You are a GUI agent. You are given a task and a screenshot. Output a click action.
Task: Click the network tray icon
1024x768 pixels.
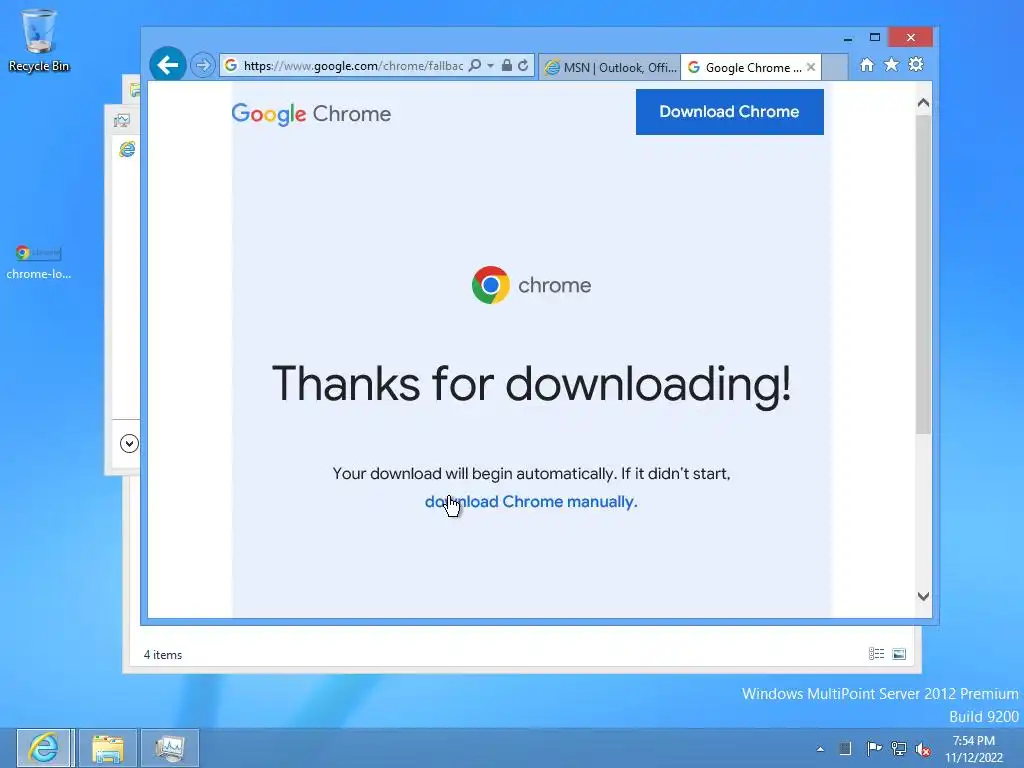(899, 749)
